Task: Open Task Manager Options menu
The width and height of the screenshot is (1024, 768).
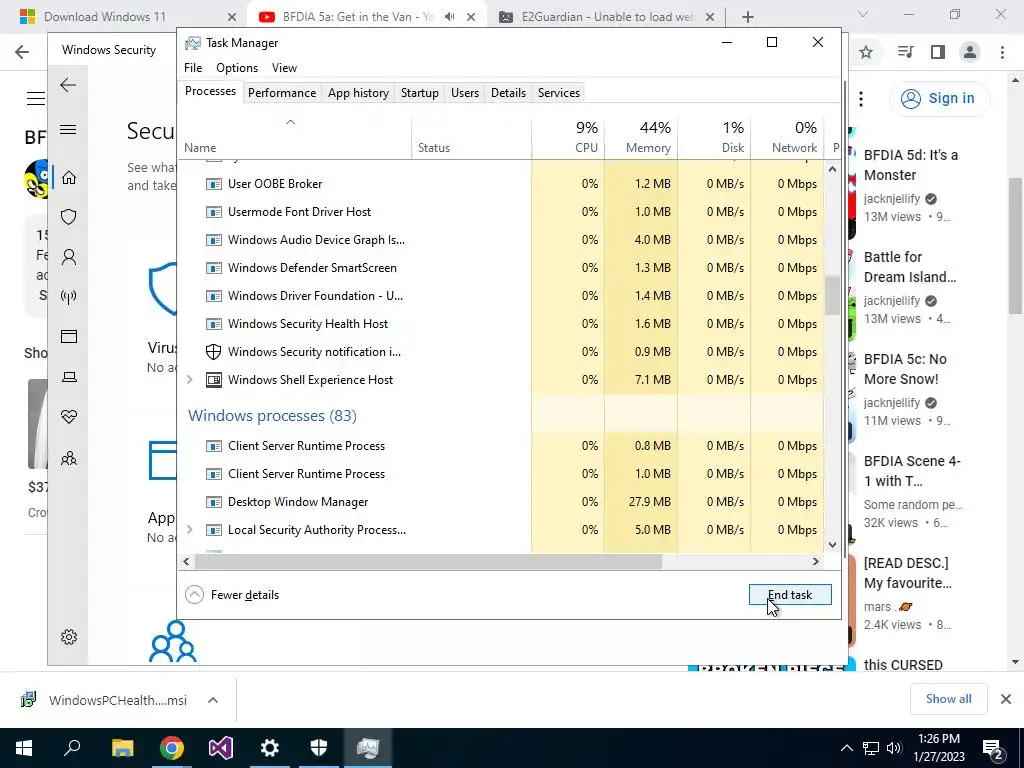Action: (237, 68)
